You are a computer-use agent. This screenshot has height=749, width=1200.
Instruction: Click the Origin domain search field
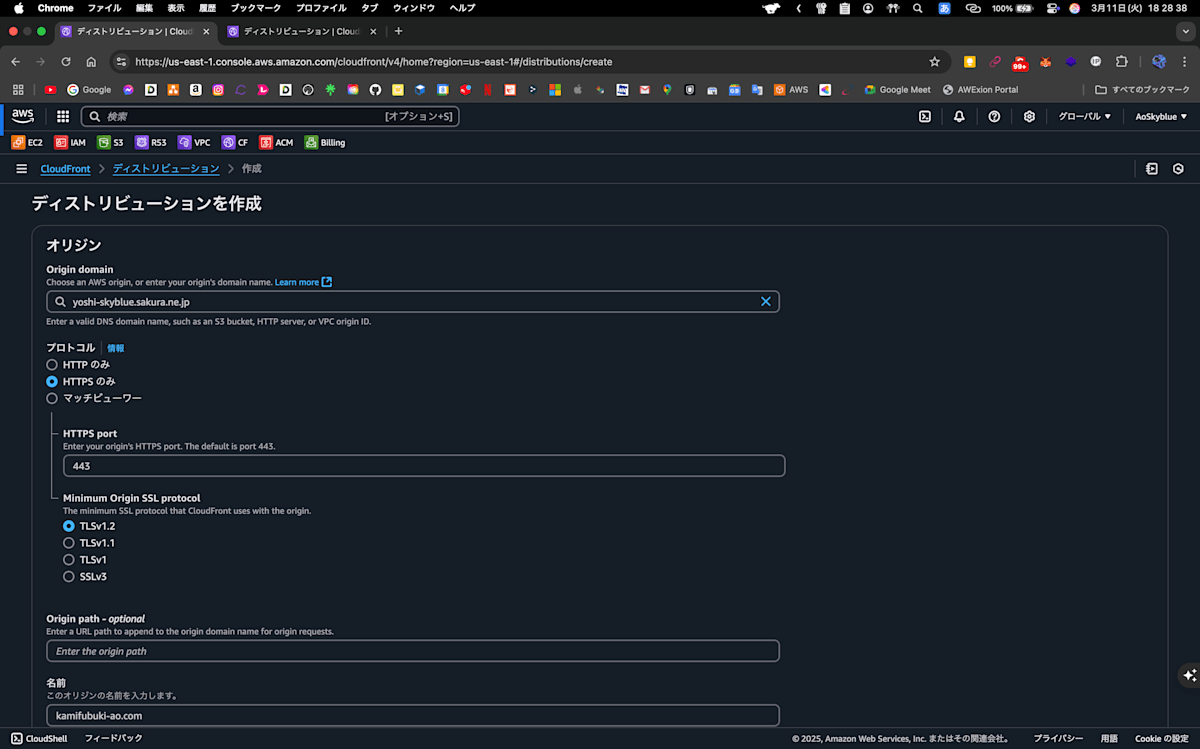pos(413,301)
